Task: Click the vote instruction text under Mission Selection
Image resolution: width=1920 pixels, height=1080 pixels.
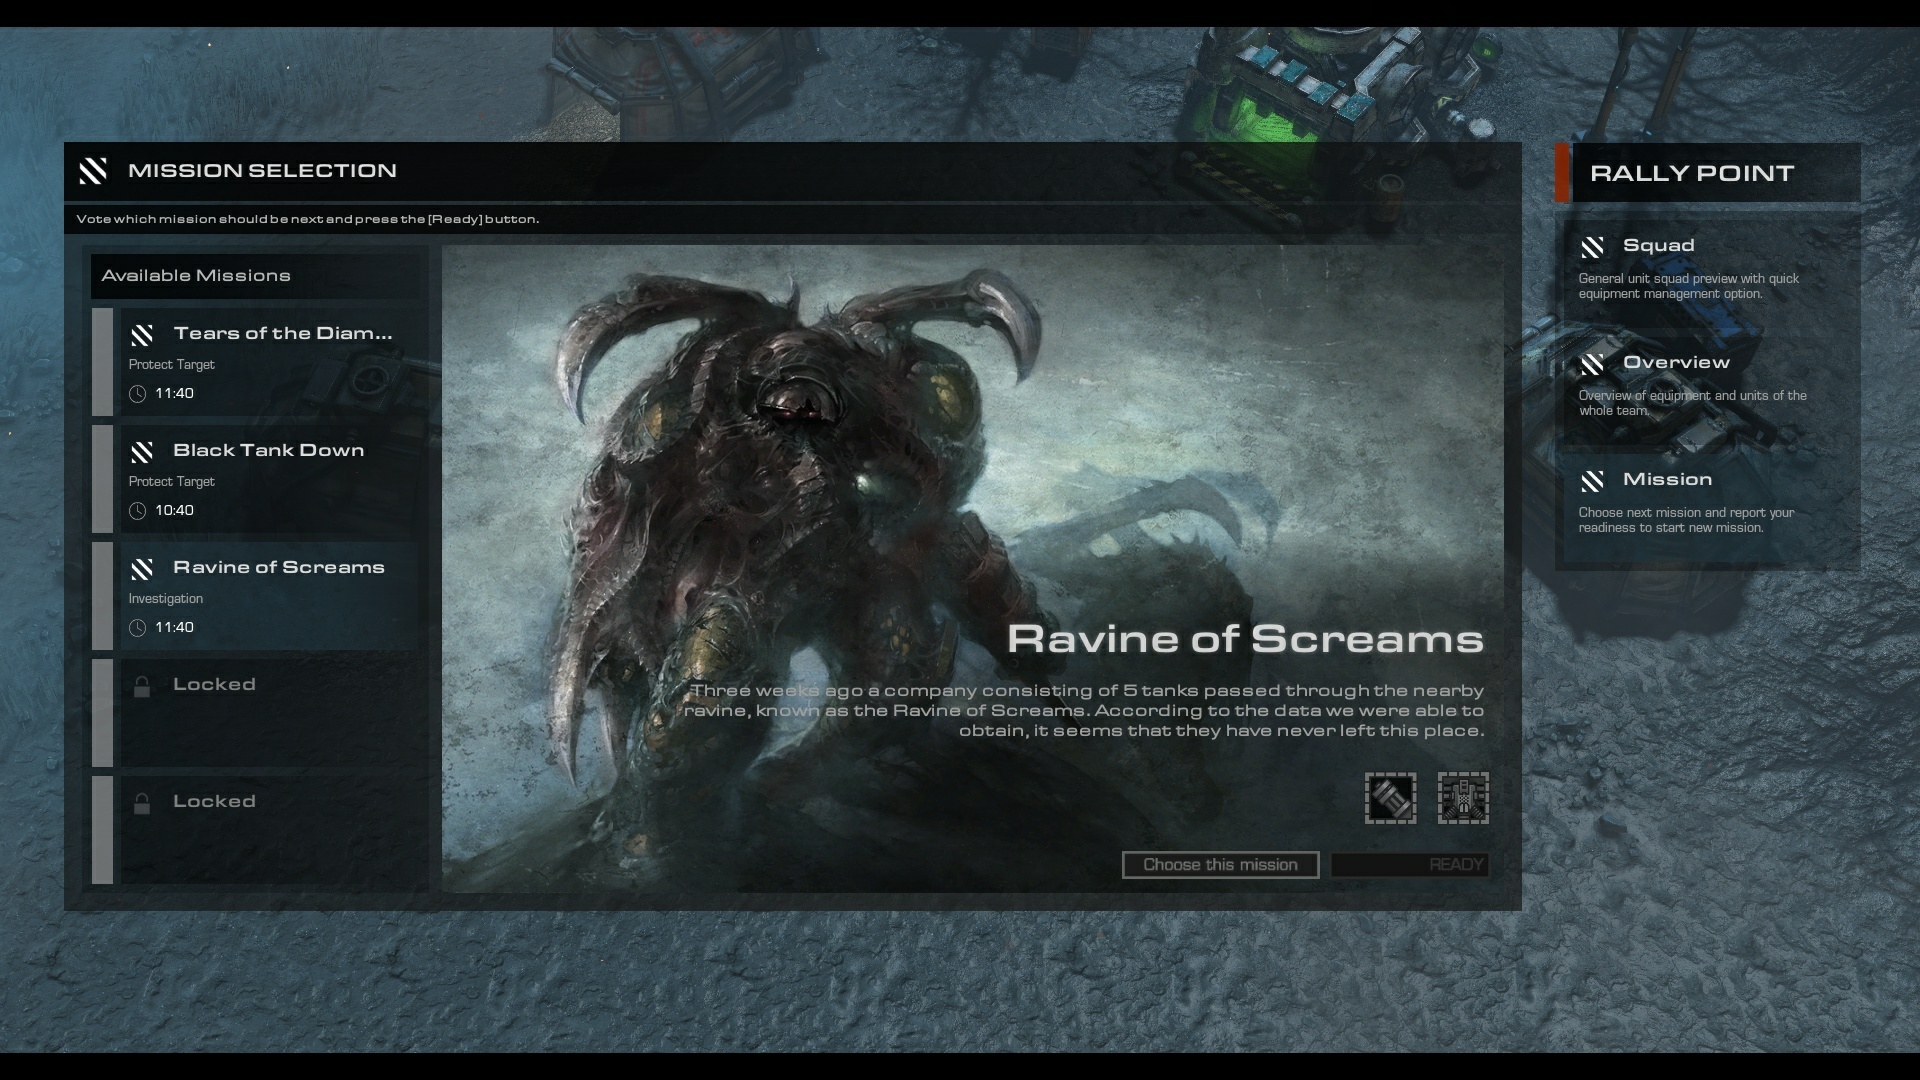Action: pyautogui.click(x=308, y=219)
